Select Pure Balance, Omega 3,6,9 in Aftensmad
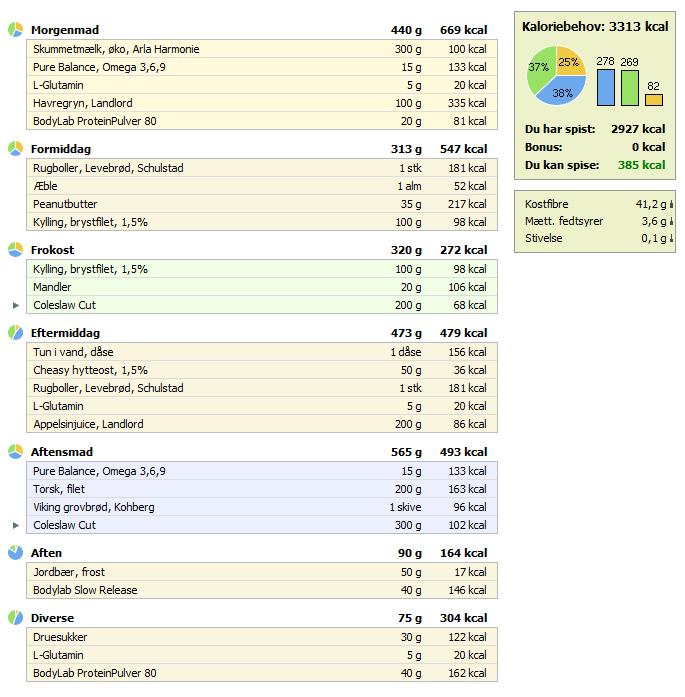This screenshot has height=697, width=685. pos(262,471)
